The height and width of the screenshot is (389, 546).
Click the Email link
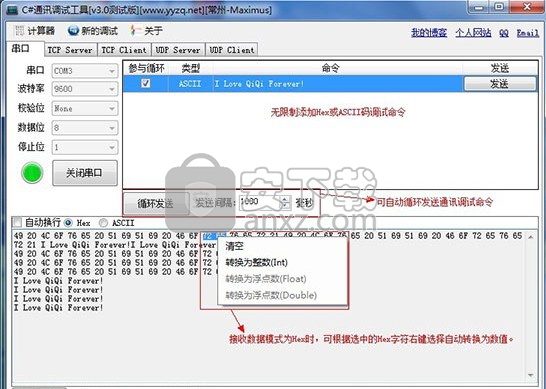pyautogui.click(x=528, y=33)
